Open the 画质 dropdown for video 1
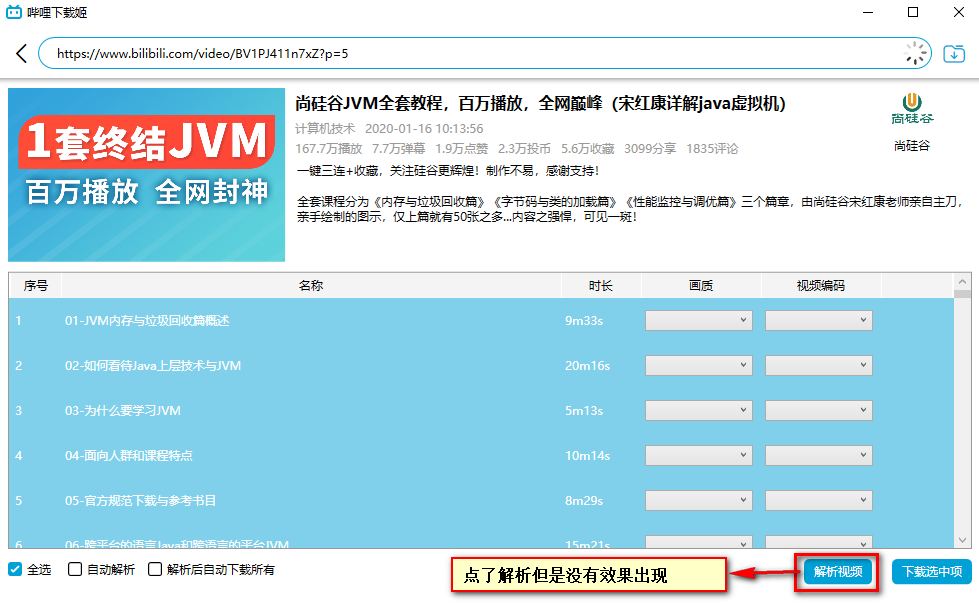This screenshot has height=604, width=979. tap(698, 320)
